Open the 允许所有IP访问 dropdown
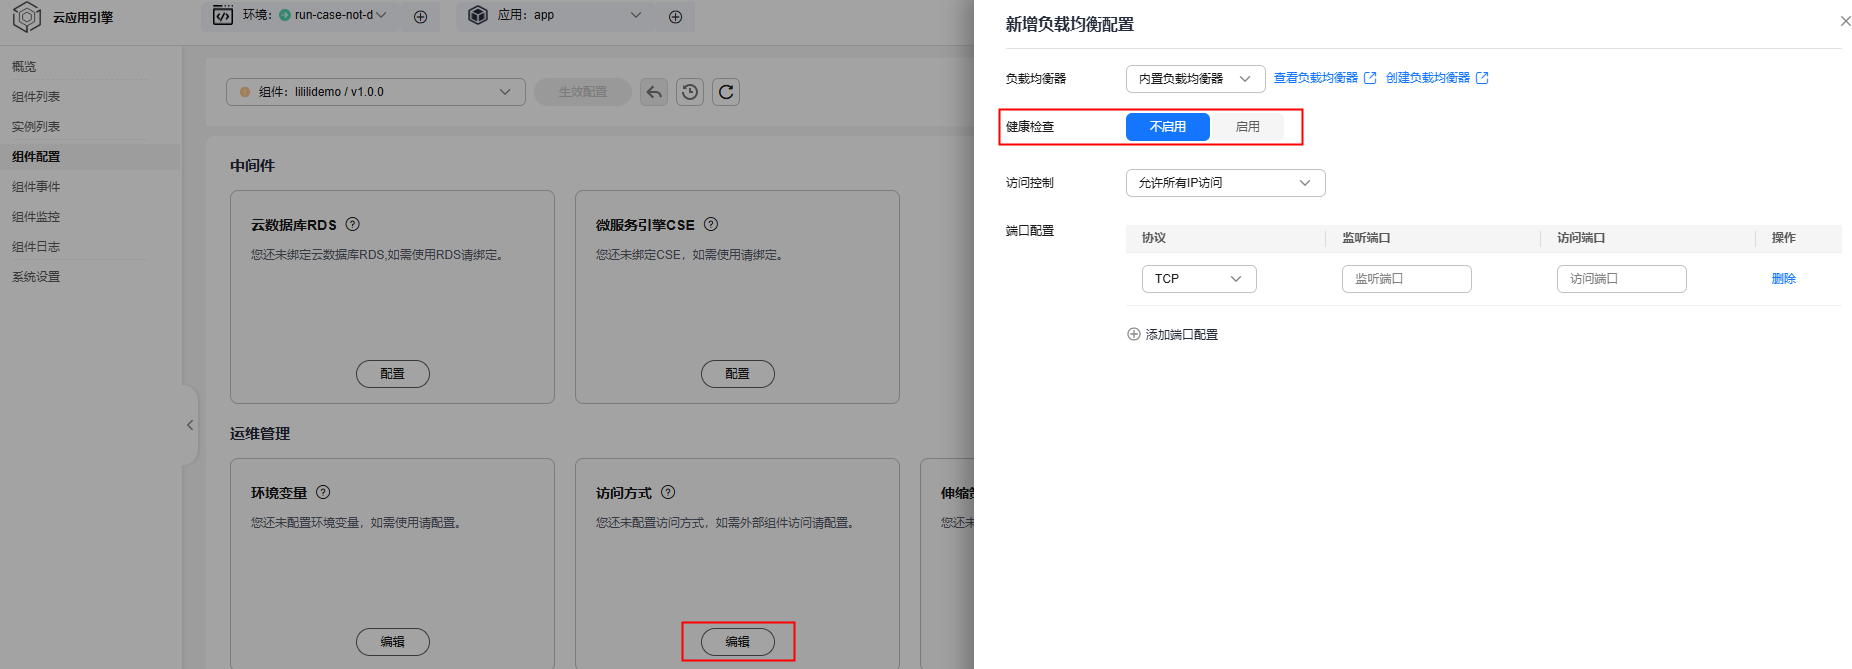The image size is (1852, 669). [1225, 183]
